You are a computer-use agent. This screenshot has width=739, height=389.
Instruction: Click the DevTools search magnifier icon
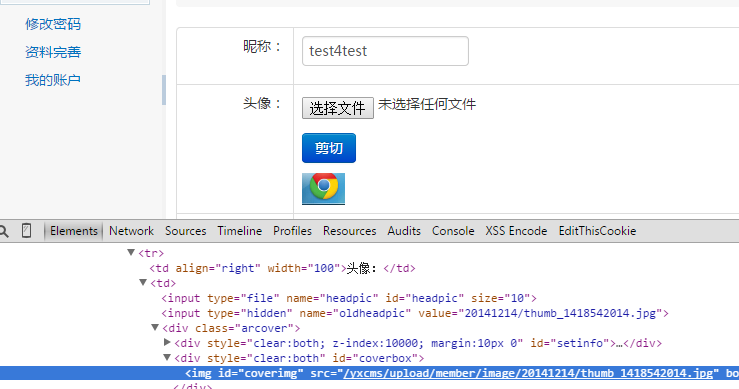click(x=4, y=231)
